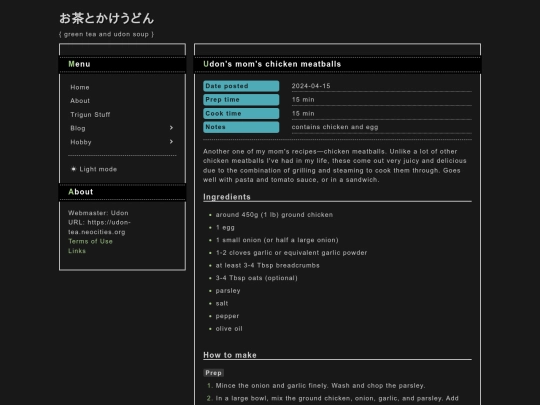Image resolution: width=540 pixels, height=405 pixels.
Task: Click the recipe intro paragraph
Action: [x=335, y=166]
